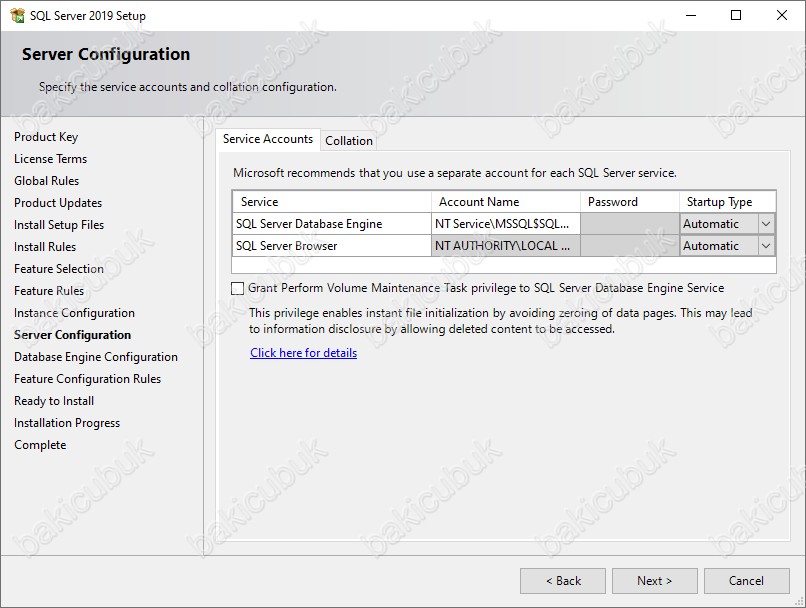The width and height of the screenshot is (806, 608).
Task: Click the Product Key step in sidebar
Action: [x=46, y=137]
